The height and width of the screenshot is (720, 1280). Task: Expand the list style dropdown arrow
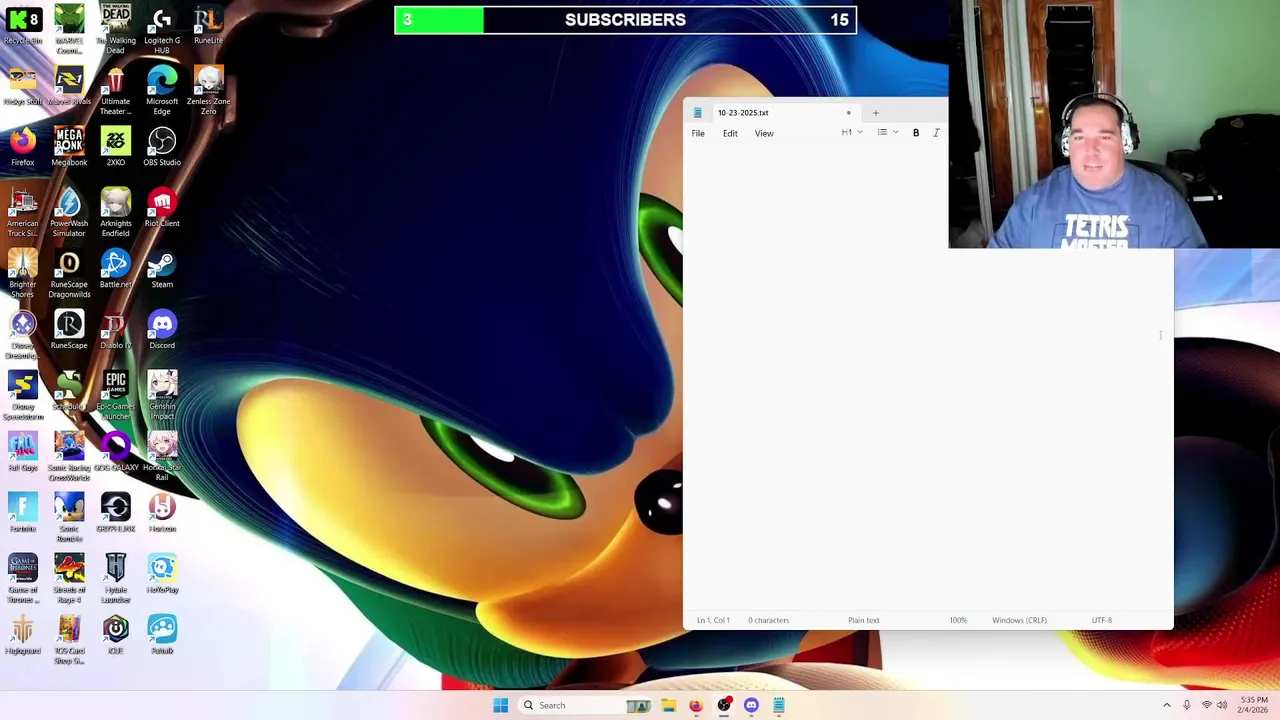pos(895,133)
